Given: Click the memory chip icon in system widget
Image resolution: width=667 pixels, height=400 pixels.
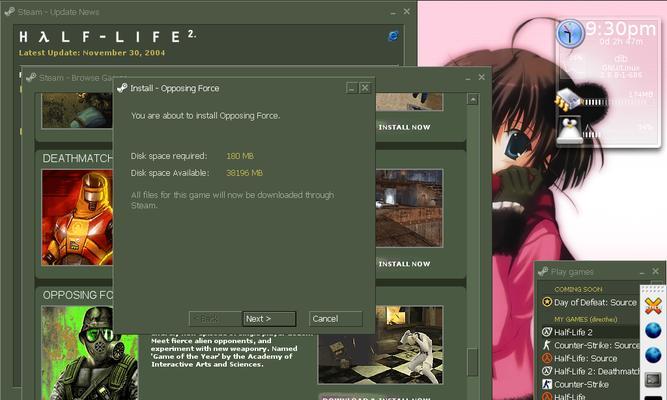Looking at the screenshot, I should click(567, 100).
